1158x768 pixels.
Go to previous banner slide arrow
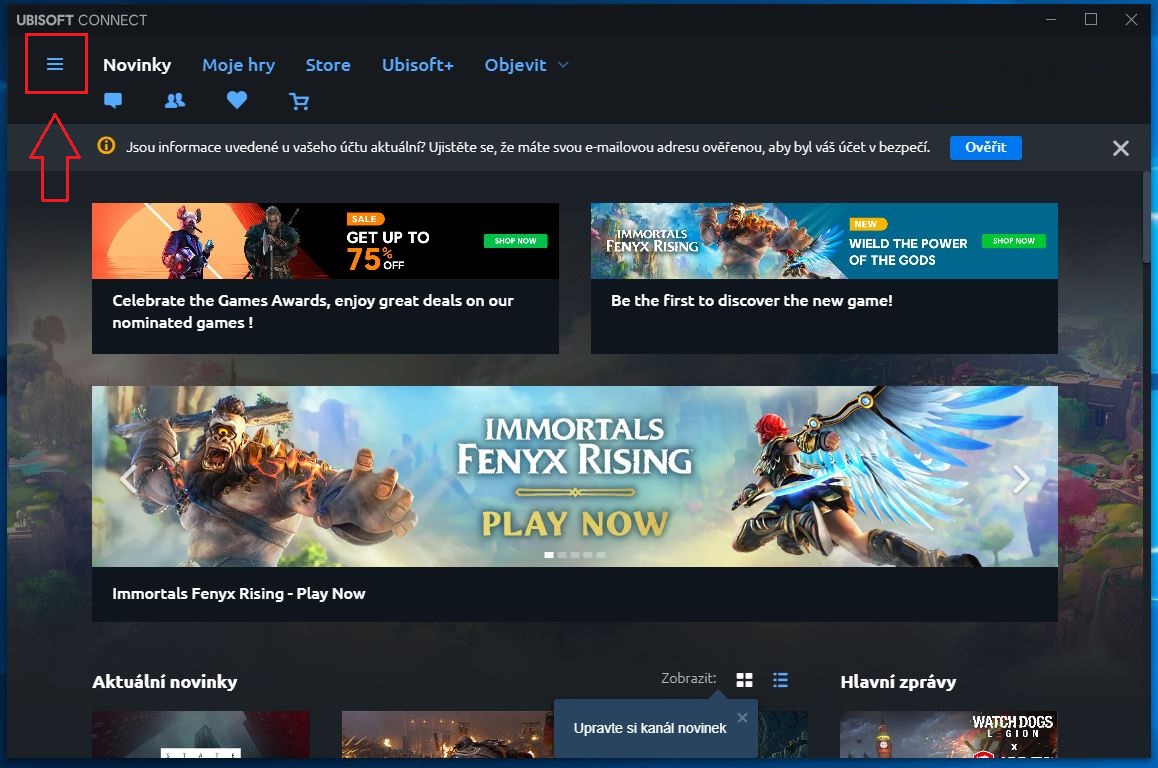tap(129, 479)
